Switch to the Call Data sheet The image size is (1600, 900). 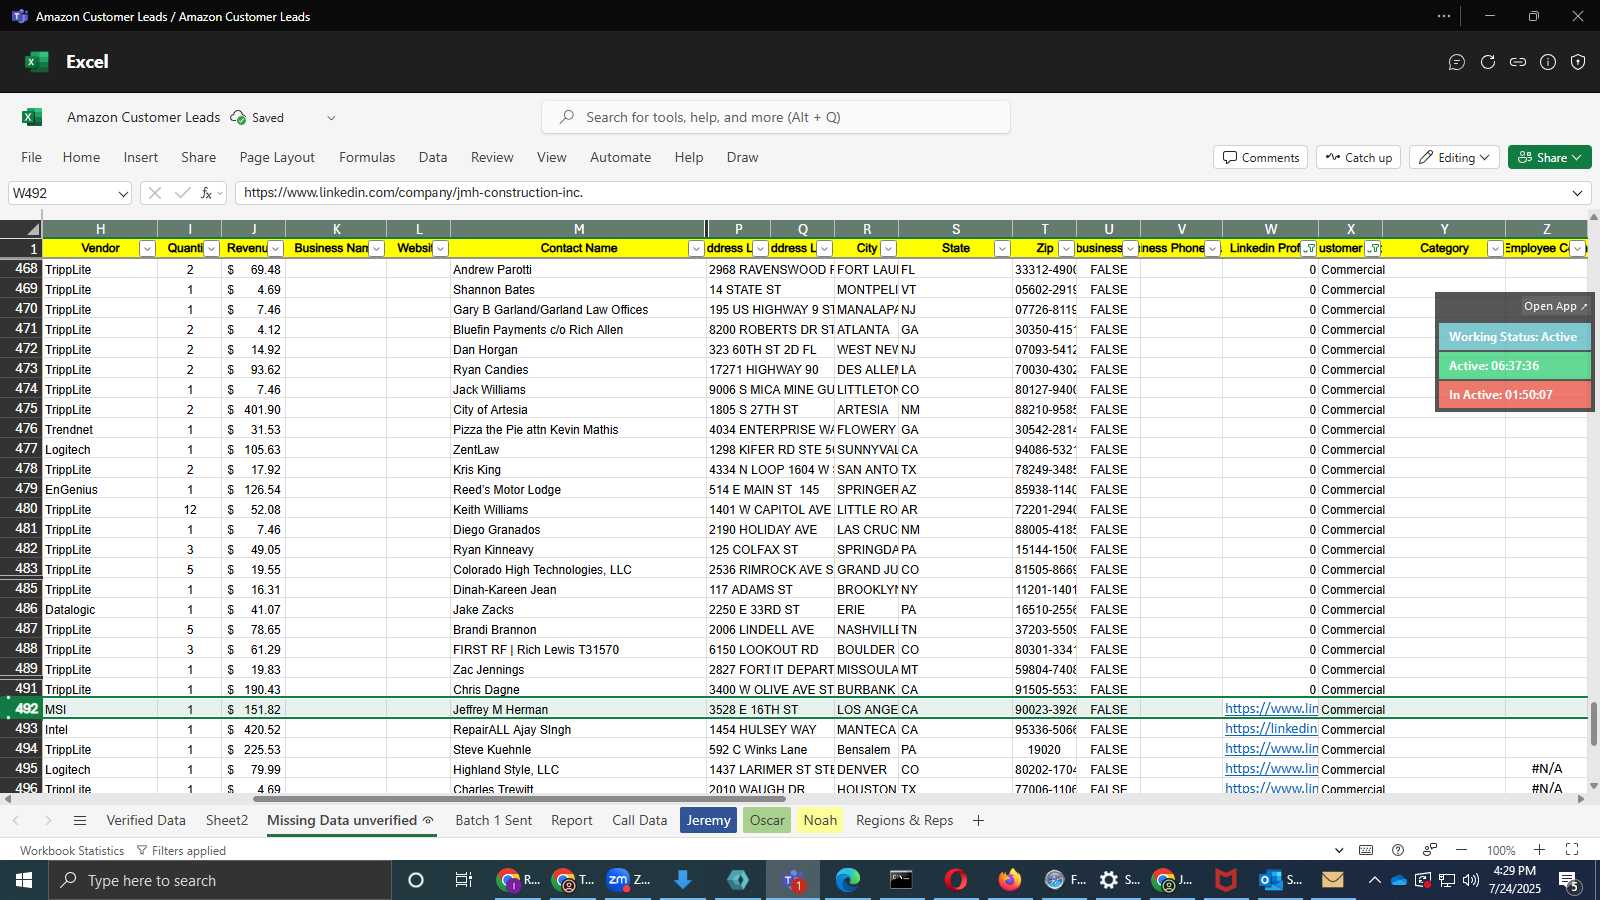pyautogui.click(x=640, y=820)
